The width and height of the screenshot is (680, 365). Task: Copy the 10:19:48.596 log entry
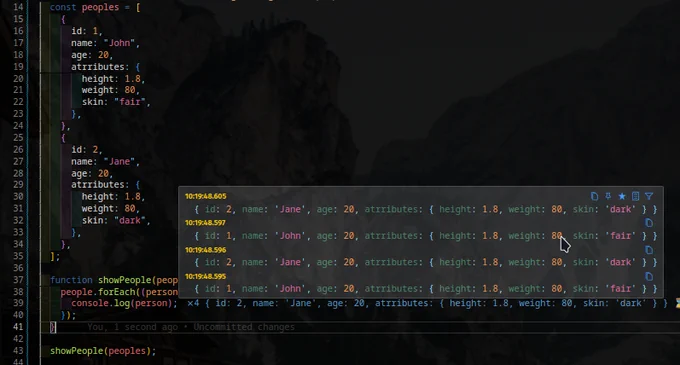click(x=649, y=250)
